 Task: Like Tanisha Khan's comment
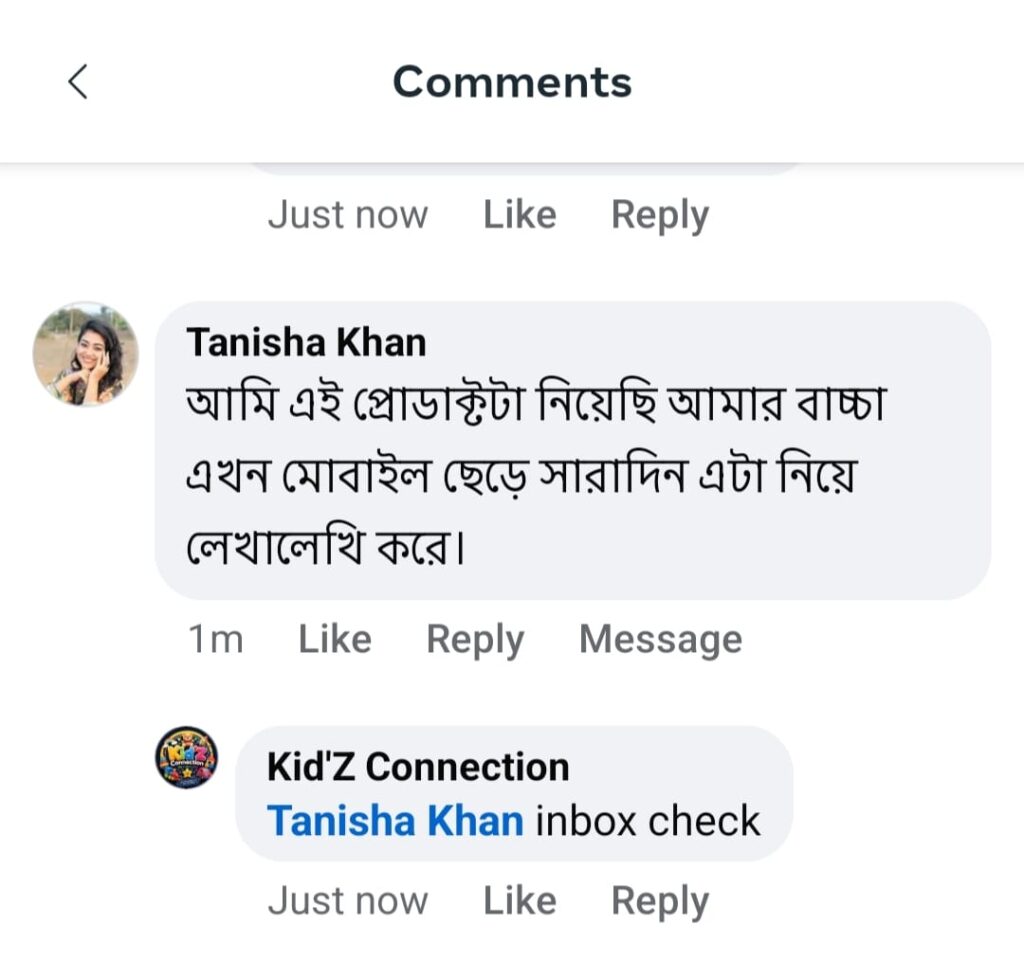[x=335, y=639]
